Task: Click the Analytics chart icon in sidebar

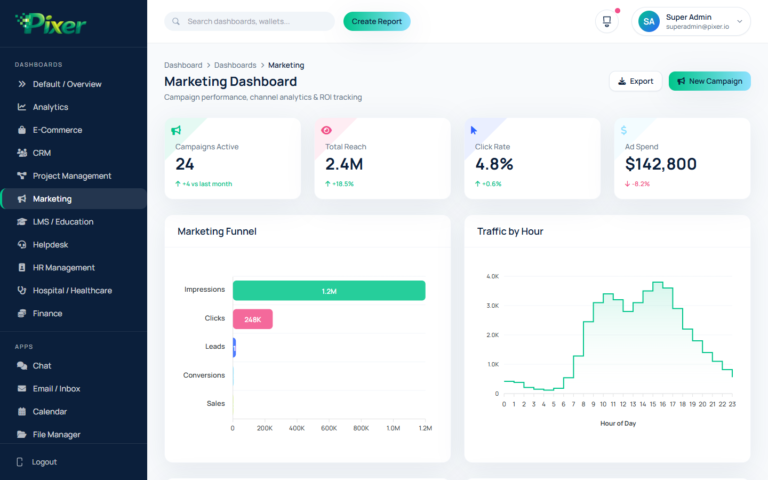Action: [x=22, y=107]
